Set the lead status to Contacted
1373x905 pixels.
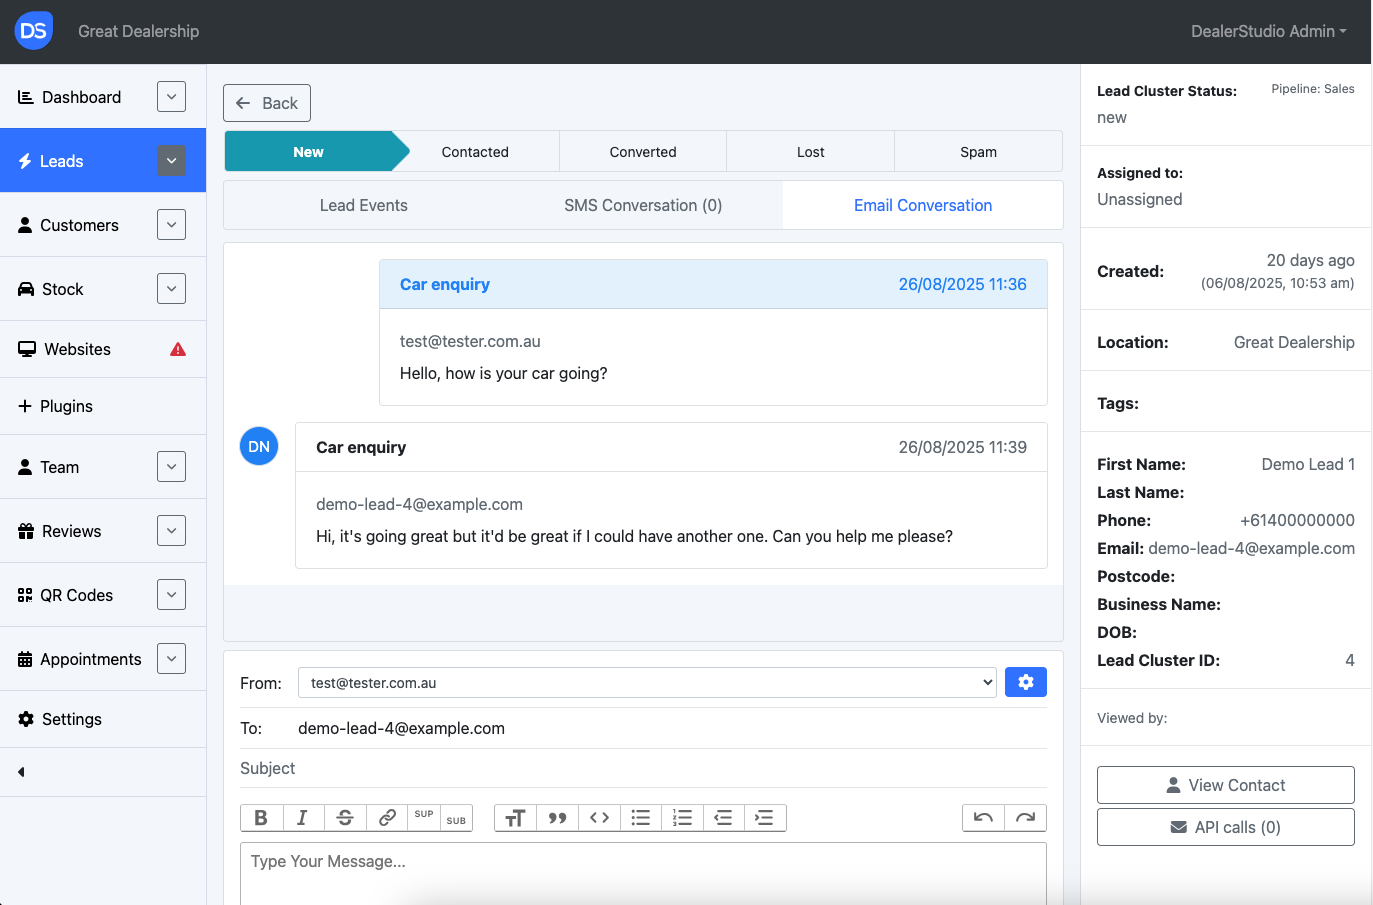tap(475, 152)
